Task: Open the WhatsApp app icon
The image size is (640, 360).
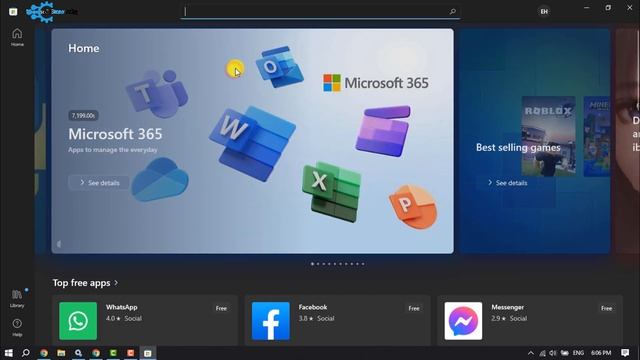Action: point(78,321)
